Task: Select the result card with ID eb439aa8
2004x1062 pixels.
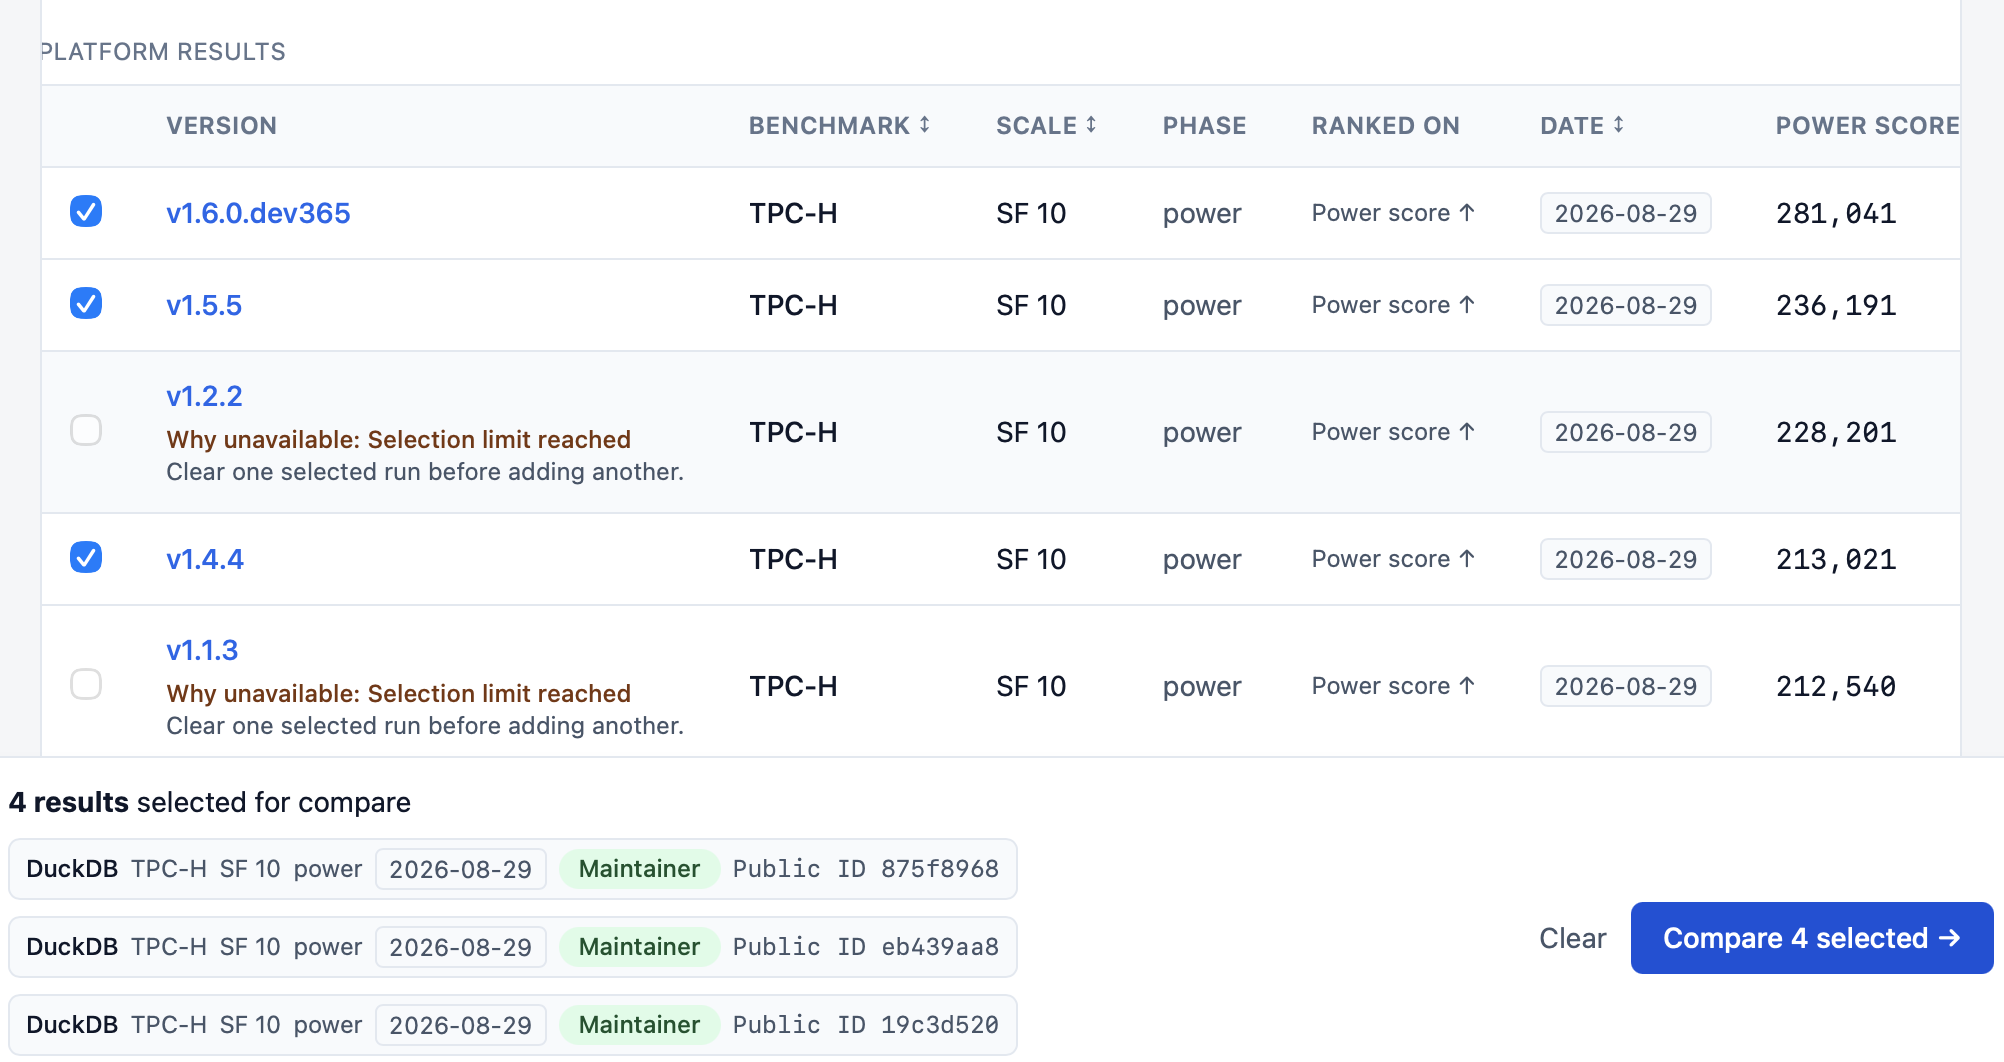Action: pos(513,947)
